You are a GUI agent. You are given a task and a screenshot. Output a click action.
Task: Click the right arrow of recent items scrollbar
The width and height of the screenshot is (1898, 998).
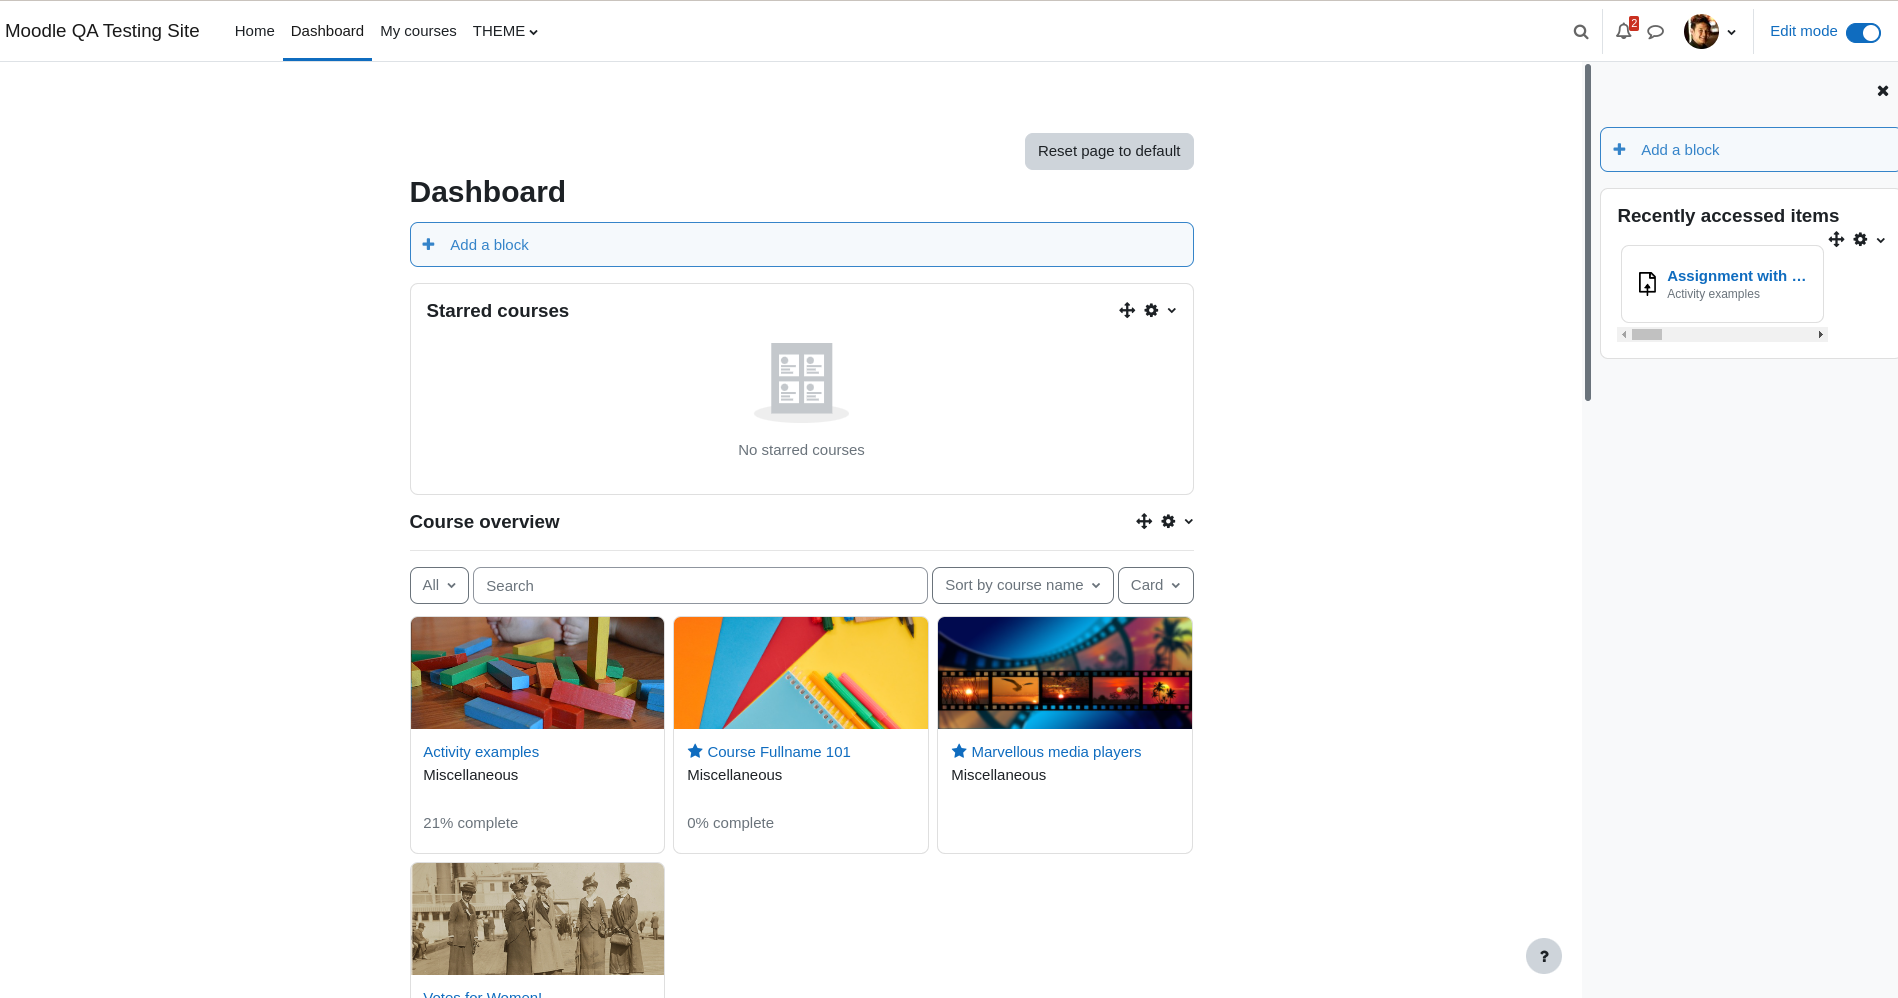click(1820, 335)
